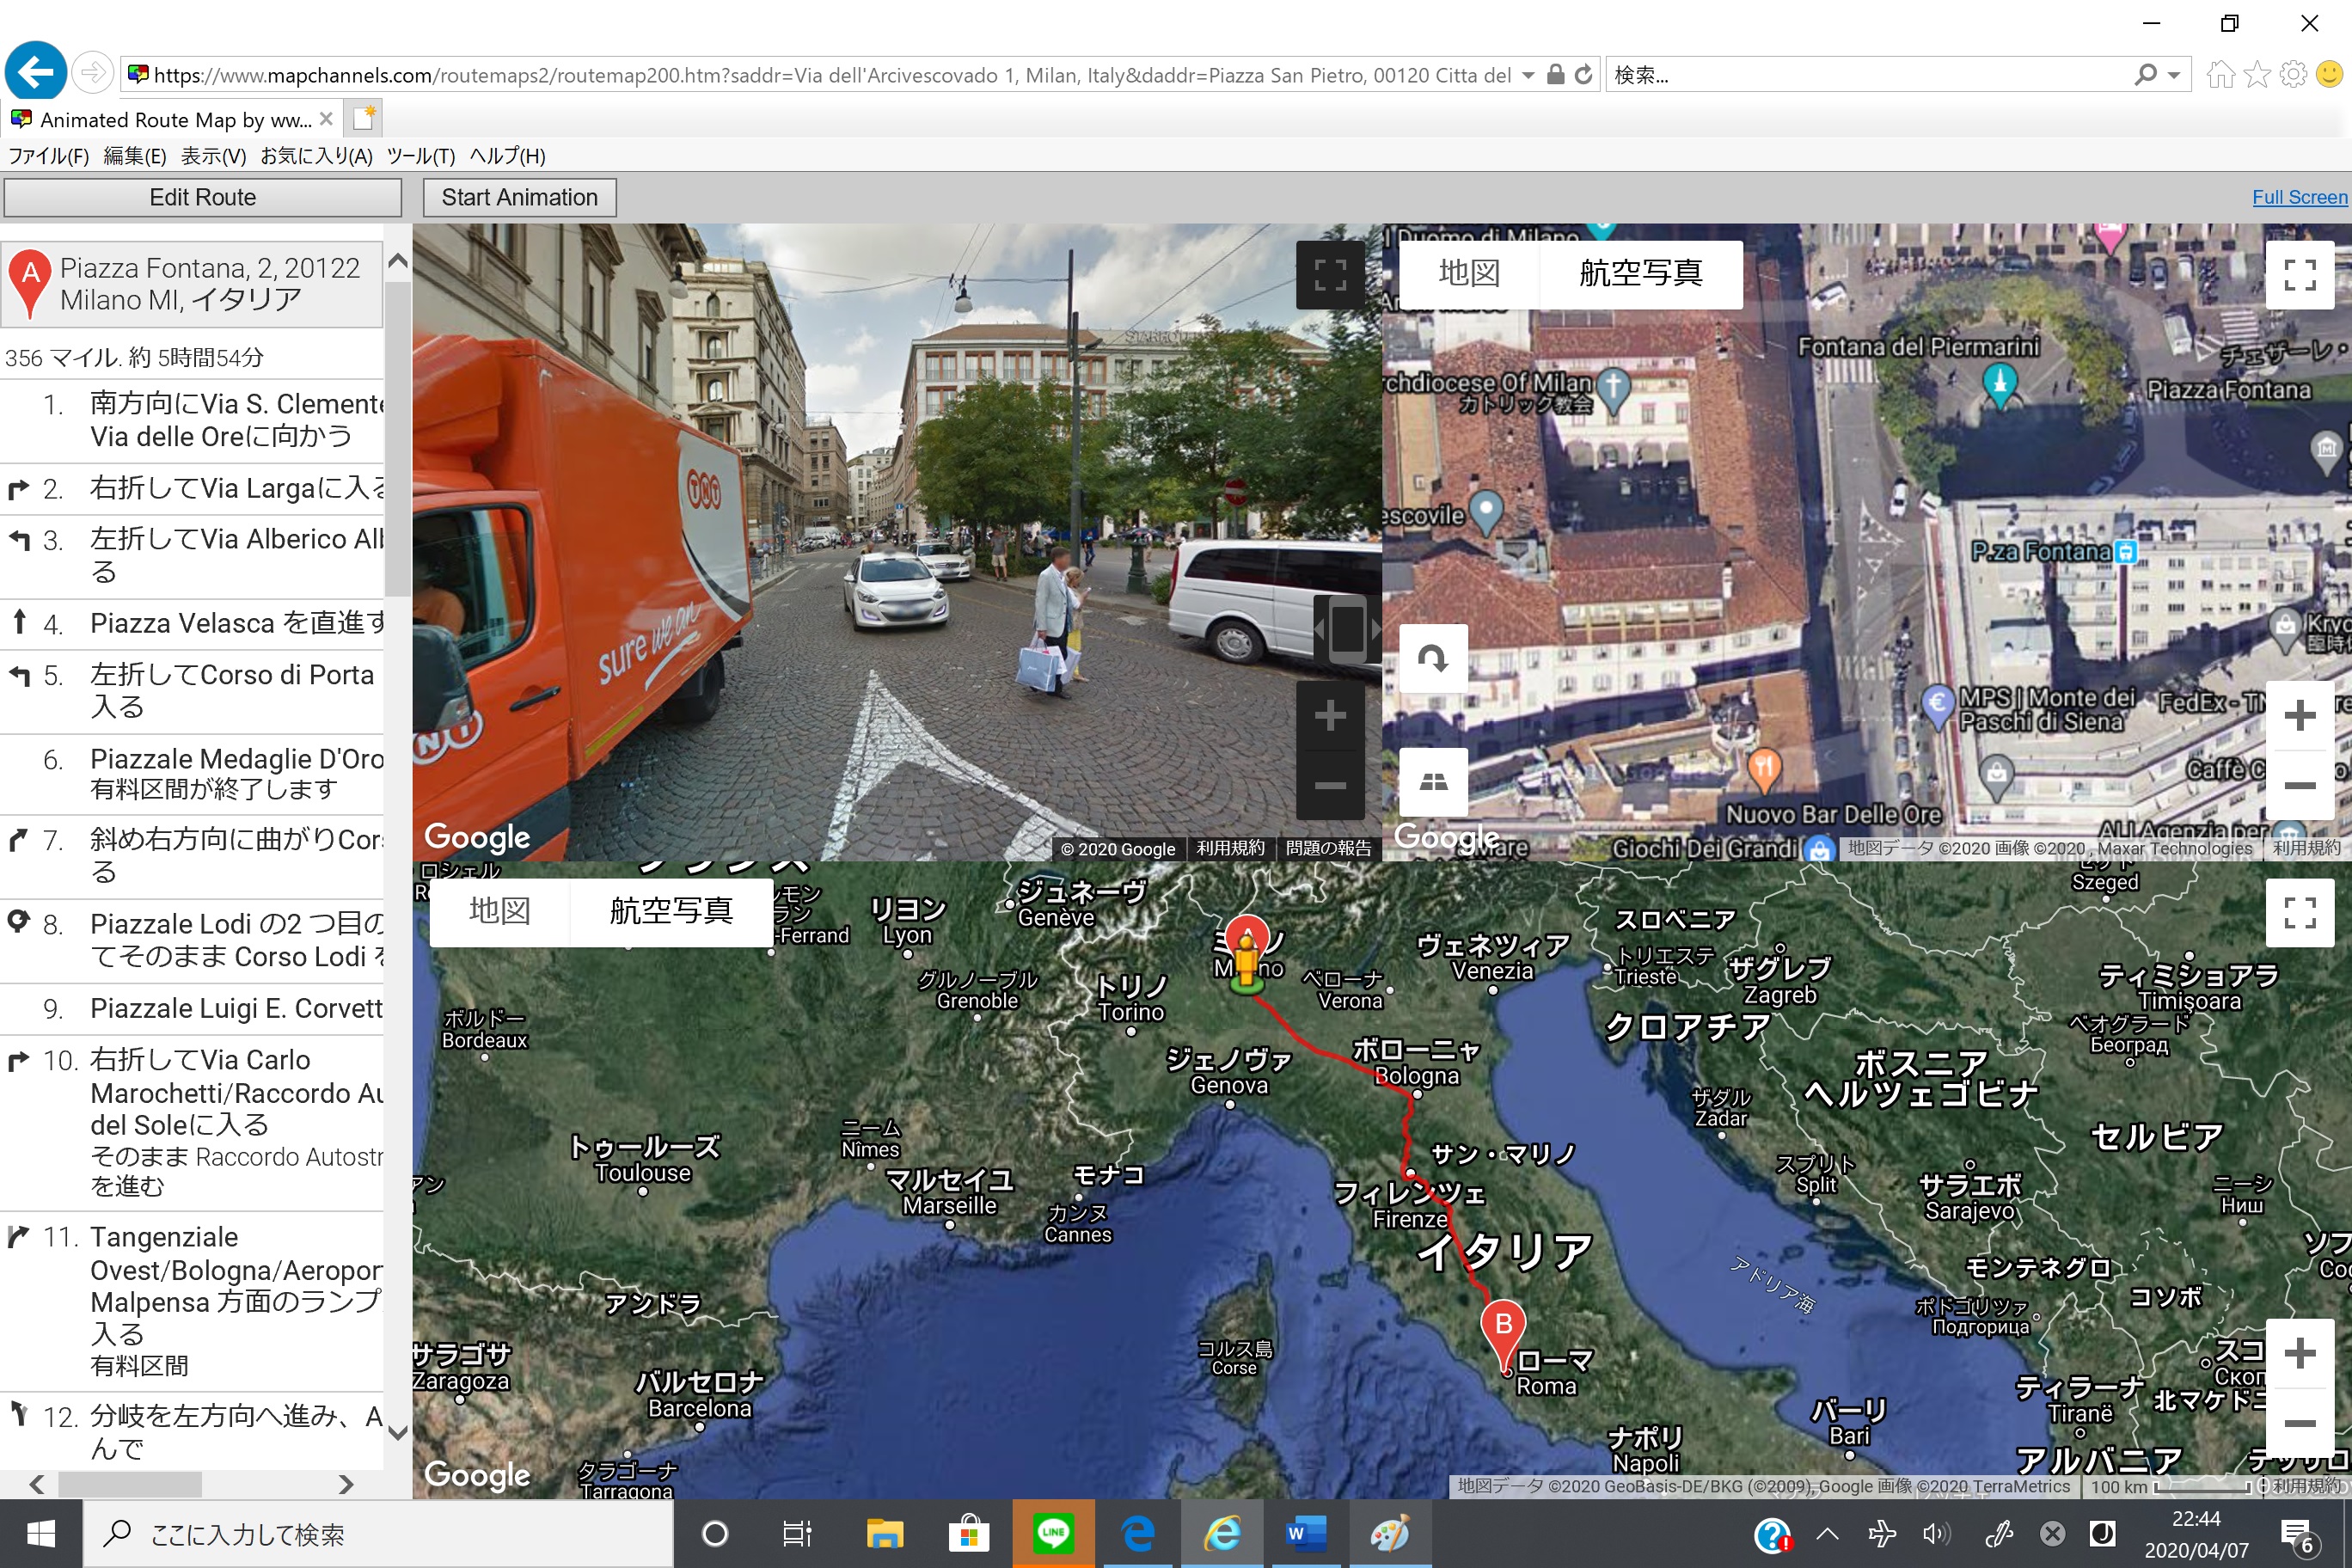Expand search provider dropdown arrow
The width and height of the screenshot is (2352, 1568).
pyautogui.click(x=2174, y=75)
